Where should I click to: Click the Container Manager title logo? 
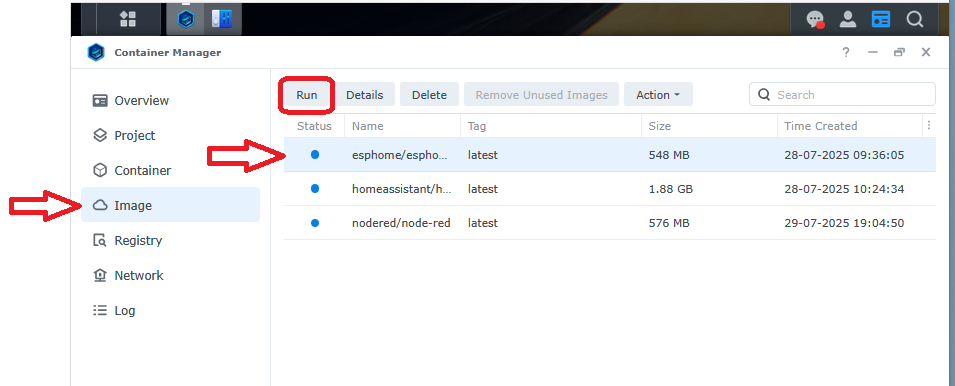[x=96, y=52]
